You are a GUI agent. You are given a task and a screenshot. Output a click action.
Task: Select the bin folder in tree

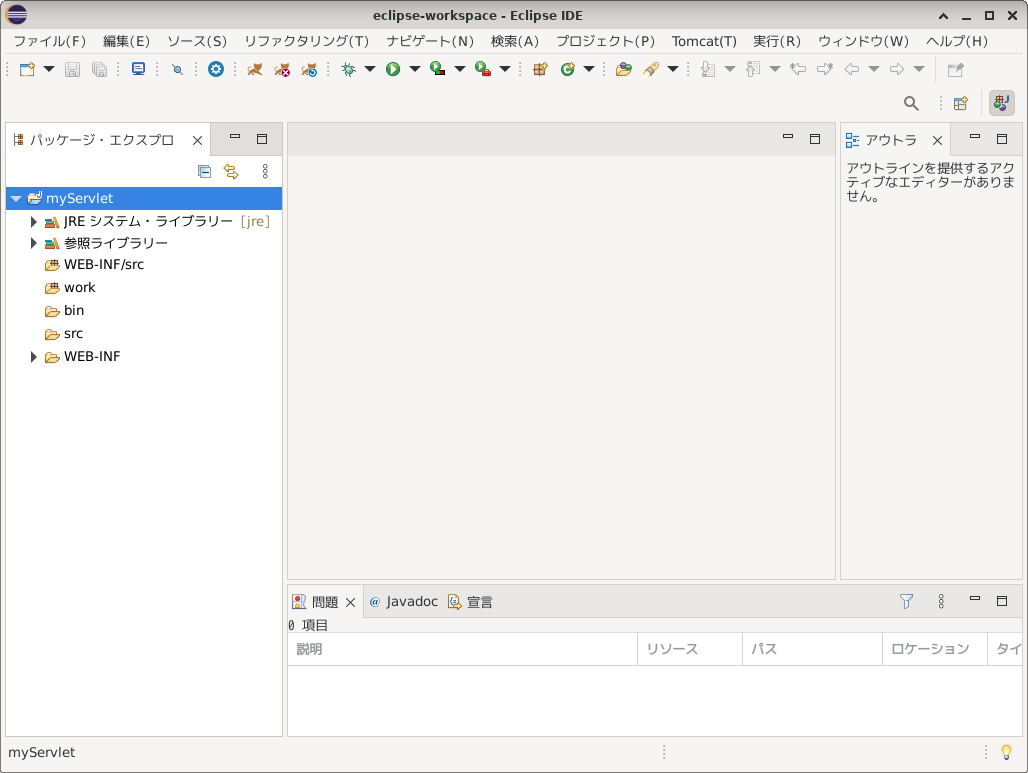[64, 311]
